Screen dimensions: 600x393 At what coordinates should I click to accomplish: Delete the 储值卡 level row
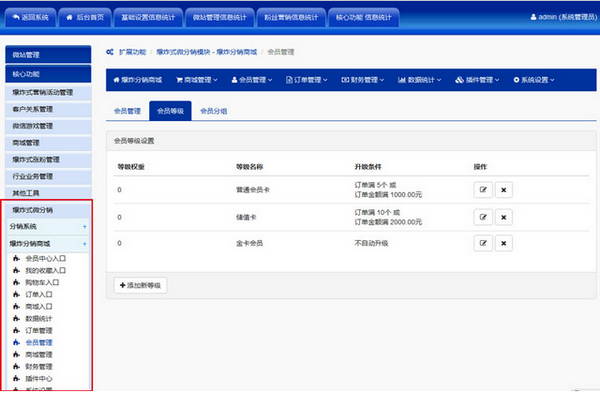click(x=504, y=217)
